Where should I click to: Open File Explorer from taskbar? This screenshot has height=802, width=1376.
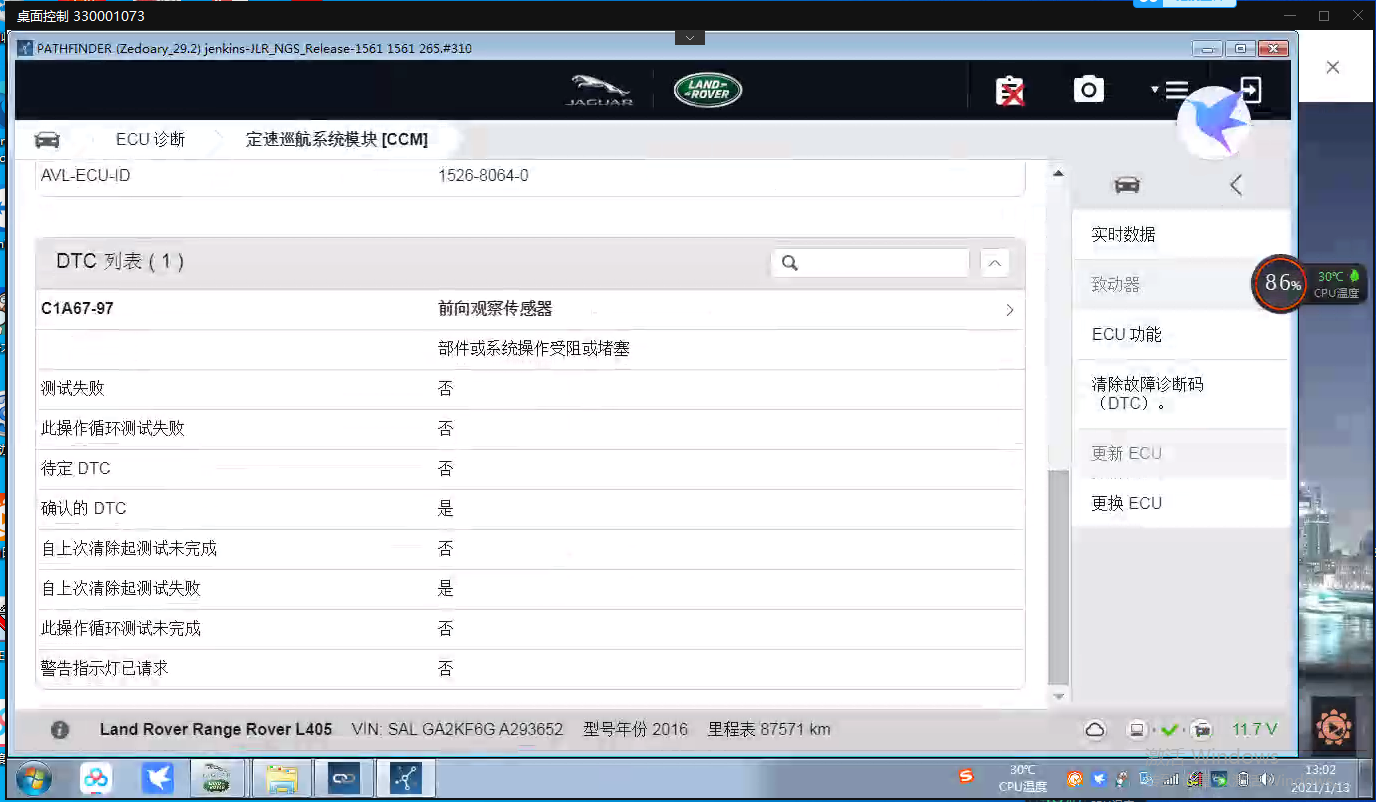coord(282,778)
